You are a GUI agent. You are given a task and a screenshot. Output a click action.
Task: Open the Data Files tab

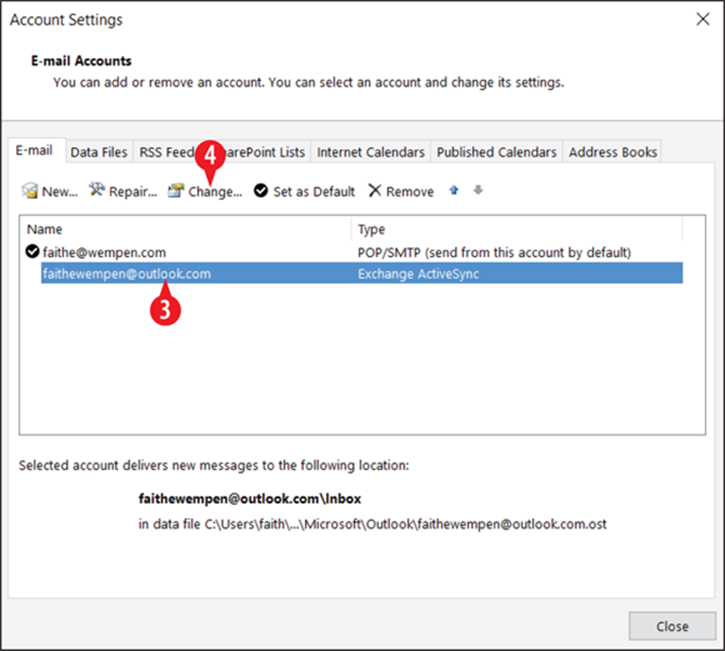(99, 152)
